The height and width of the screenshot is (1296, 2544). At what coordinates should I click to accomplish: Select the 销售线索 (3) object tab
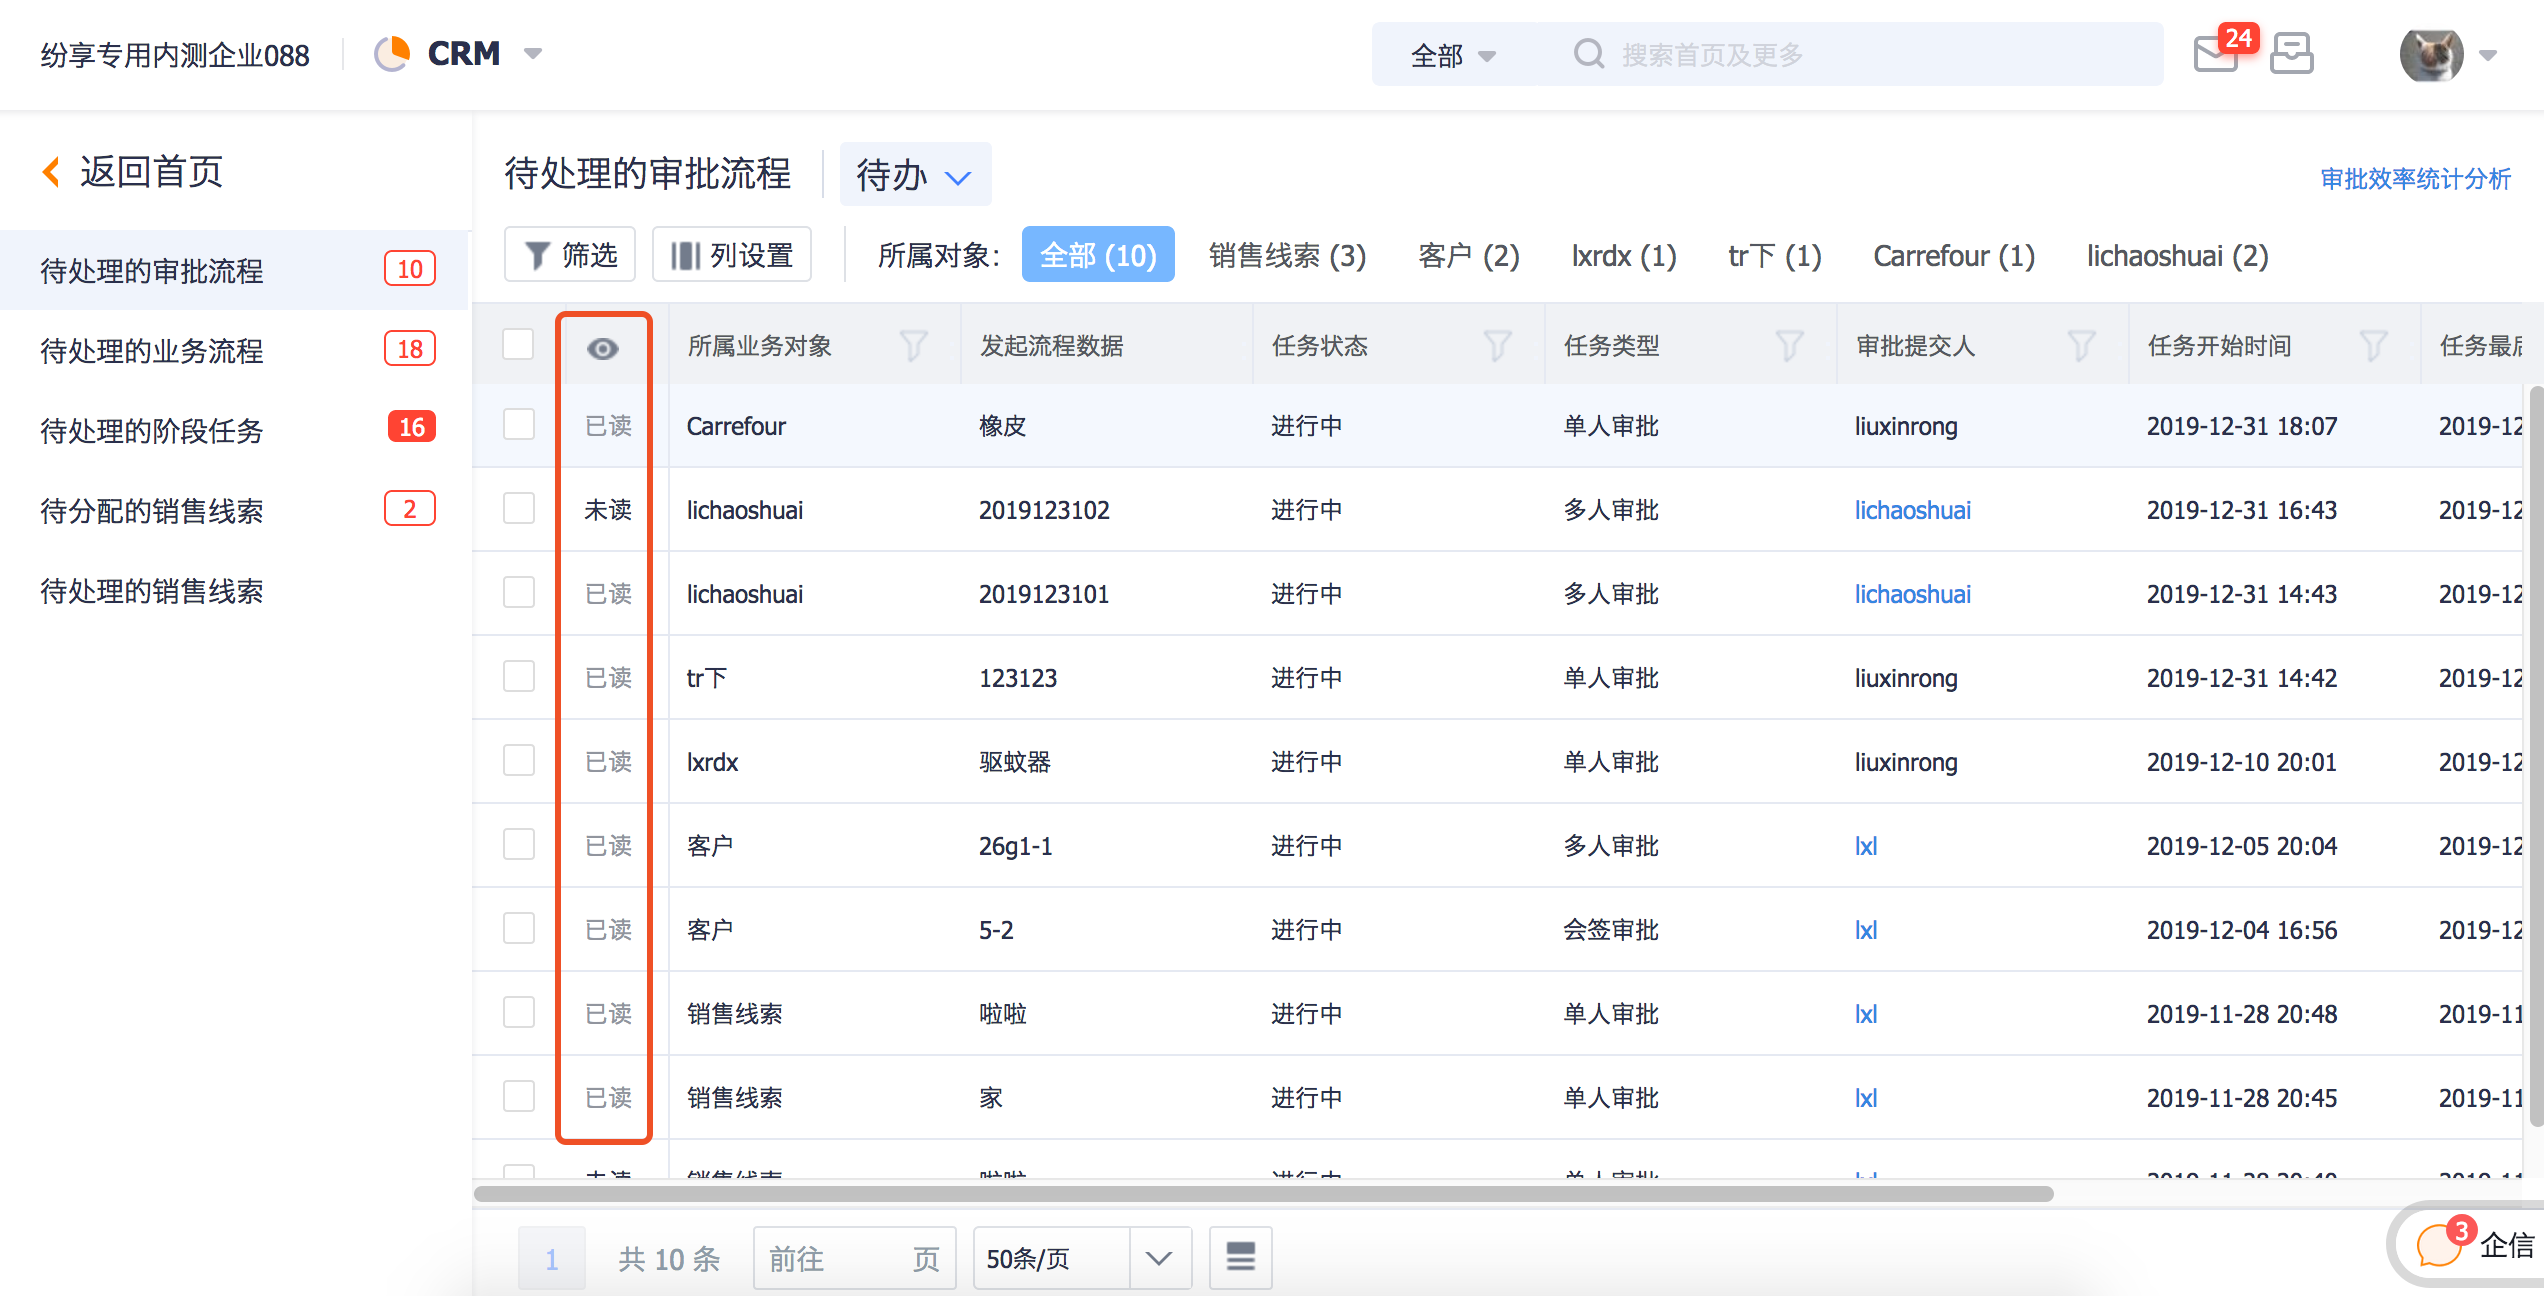pos(1287,256)
